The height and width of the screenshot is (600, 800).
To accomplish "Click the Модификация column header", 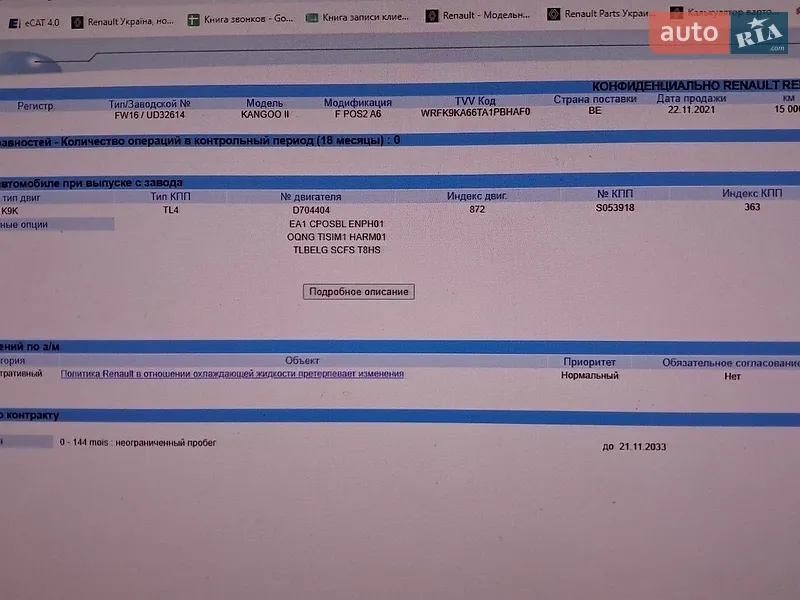I will tap(358, 103).
